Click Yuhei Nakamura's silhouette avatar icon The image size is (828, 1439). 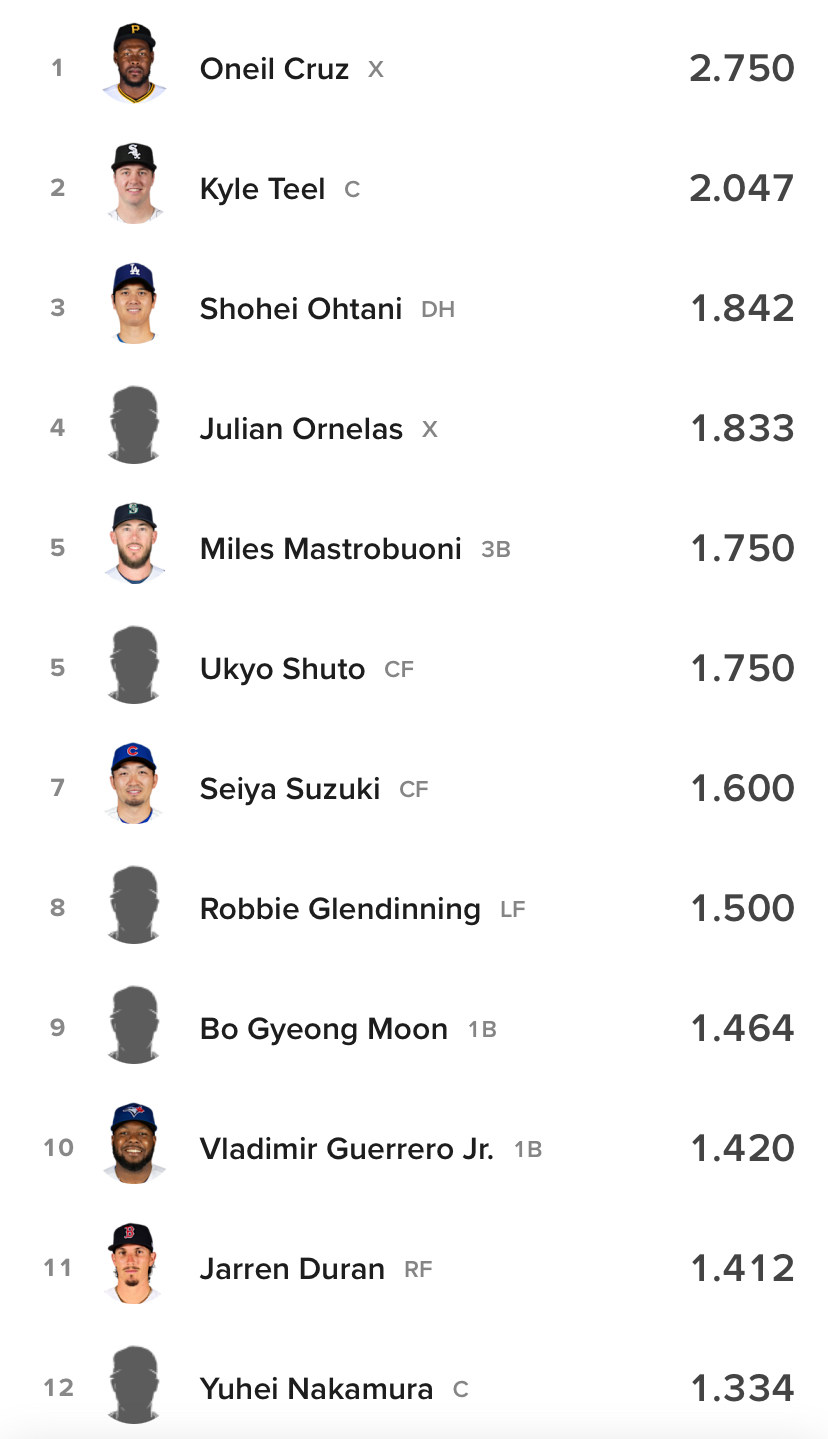point(134,1385)
